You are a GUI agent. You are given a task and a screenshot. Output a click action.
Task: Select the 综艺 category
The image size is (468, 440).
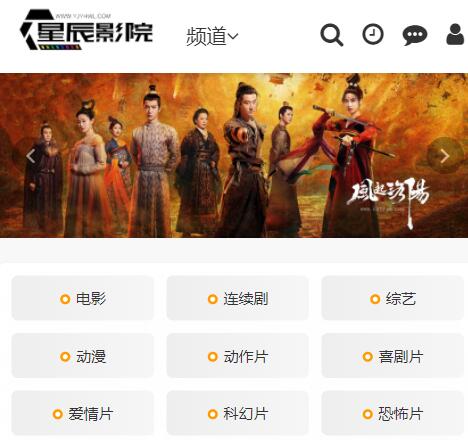click(393, 298)
